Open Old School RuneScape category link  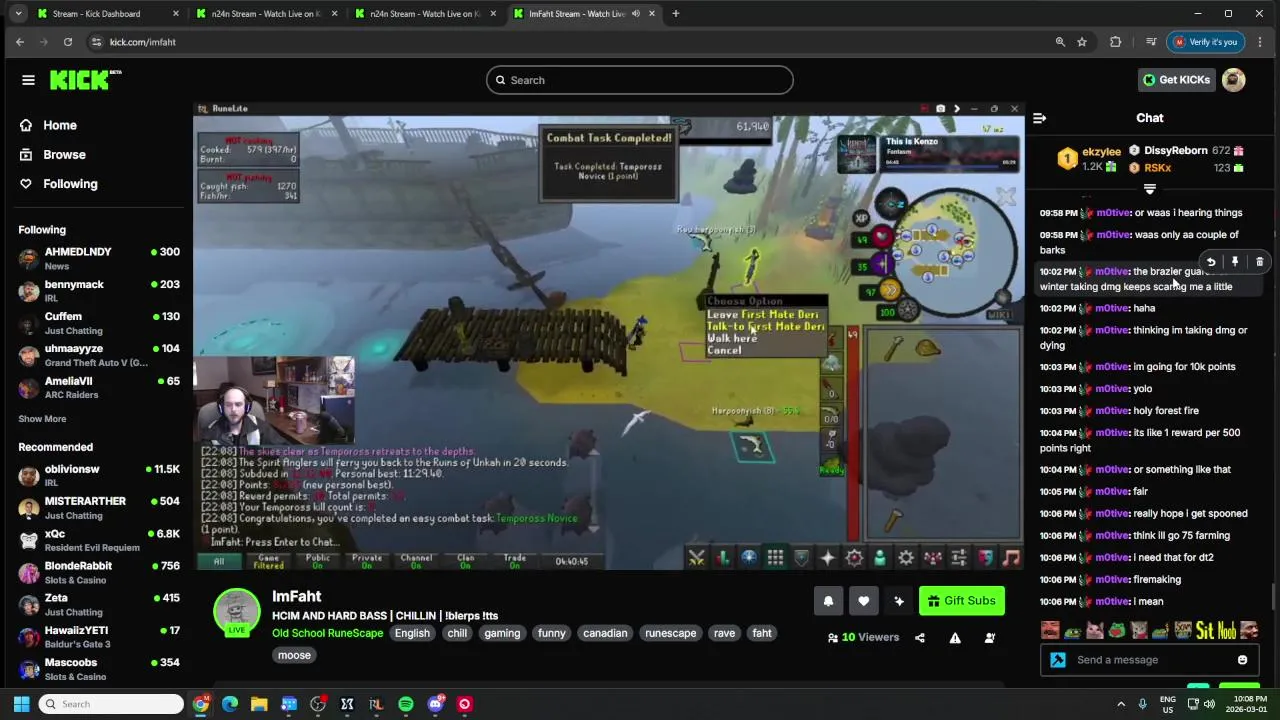coord(327,633)
